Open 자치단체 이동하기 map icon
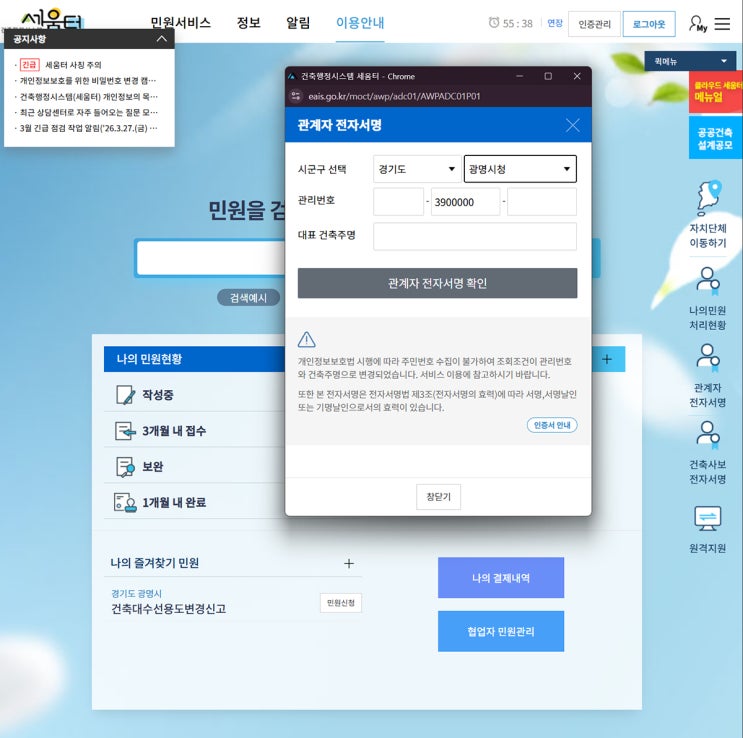The height and width of the screenshot is (738, 743). pos(708,198)
